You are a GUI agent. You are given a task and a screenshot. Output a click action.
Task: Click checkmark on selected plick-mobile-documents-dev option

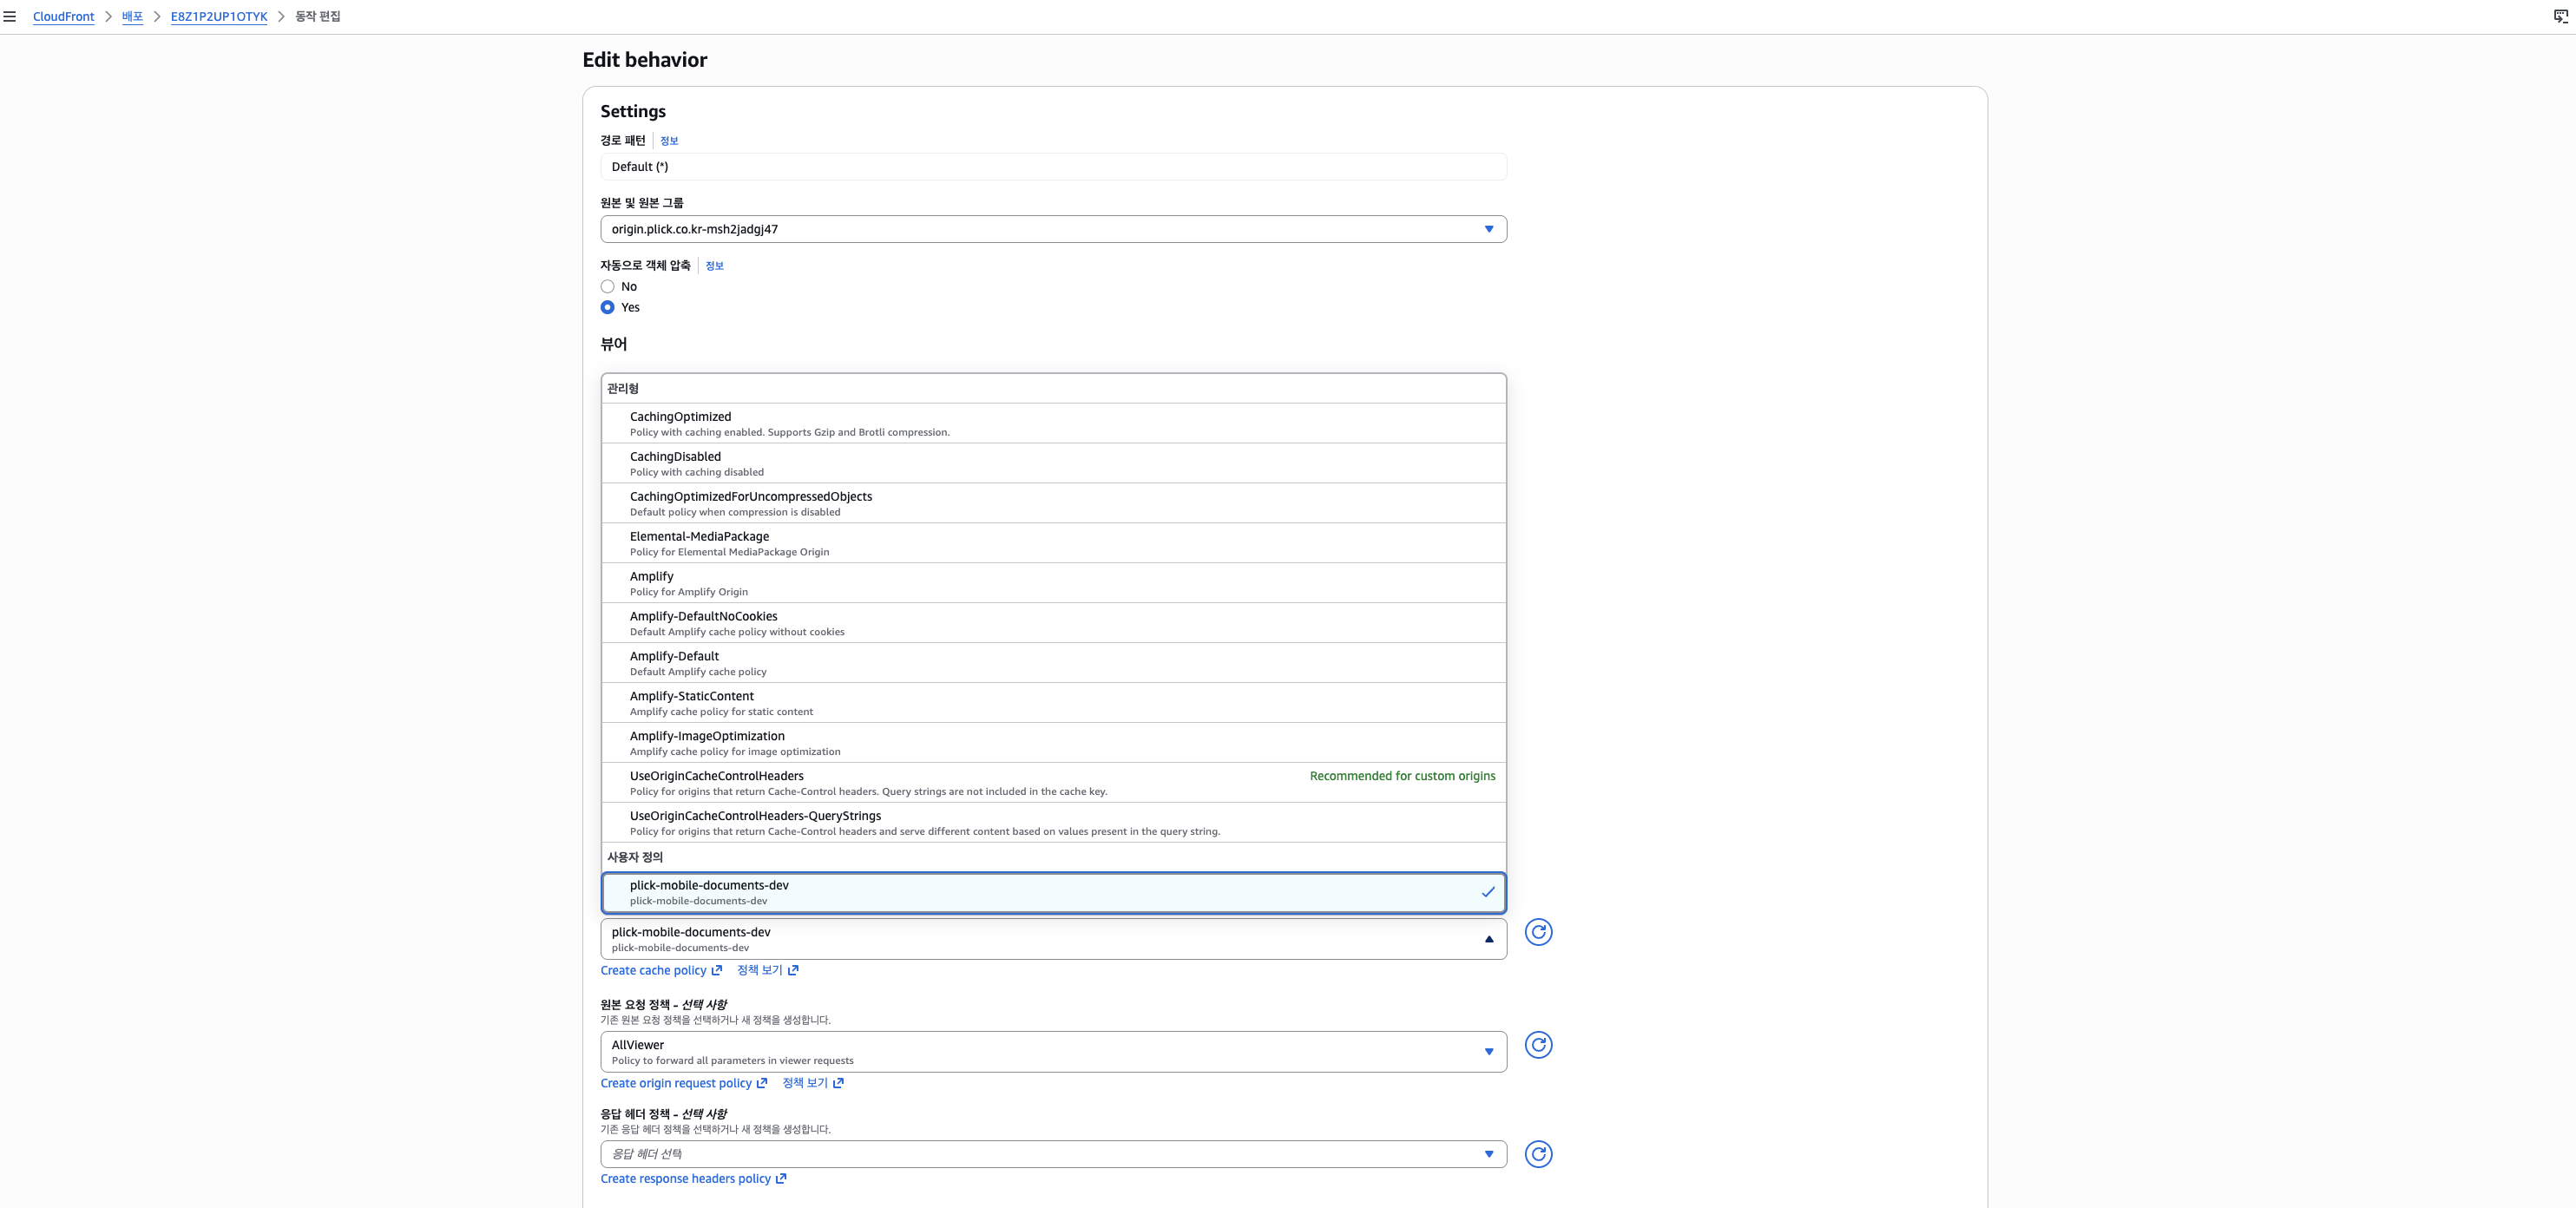[1487, 892]
